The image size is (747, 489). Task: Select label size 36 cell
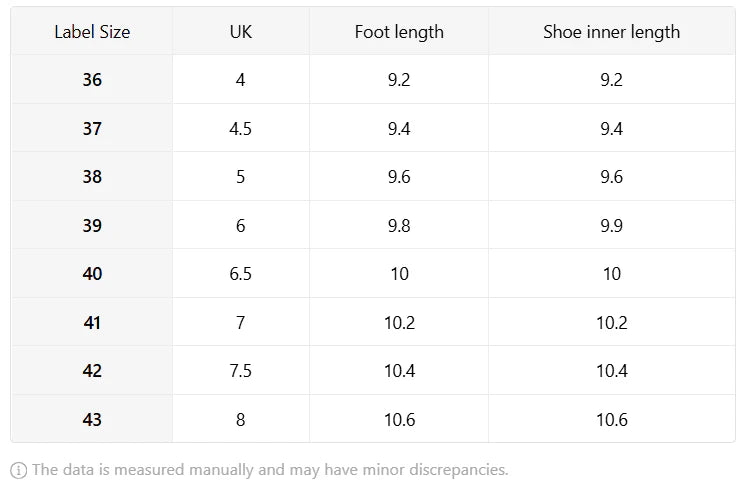[92, 80]
